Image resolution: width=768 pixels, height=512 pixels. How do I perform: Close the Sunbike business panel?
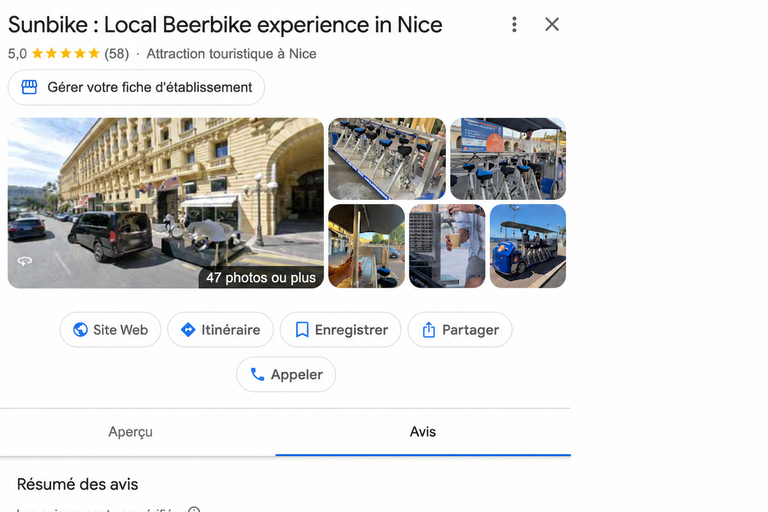coord(552,24)
